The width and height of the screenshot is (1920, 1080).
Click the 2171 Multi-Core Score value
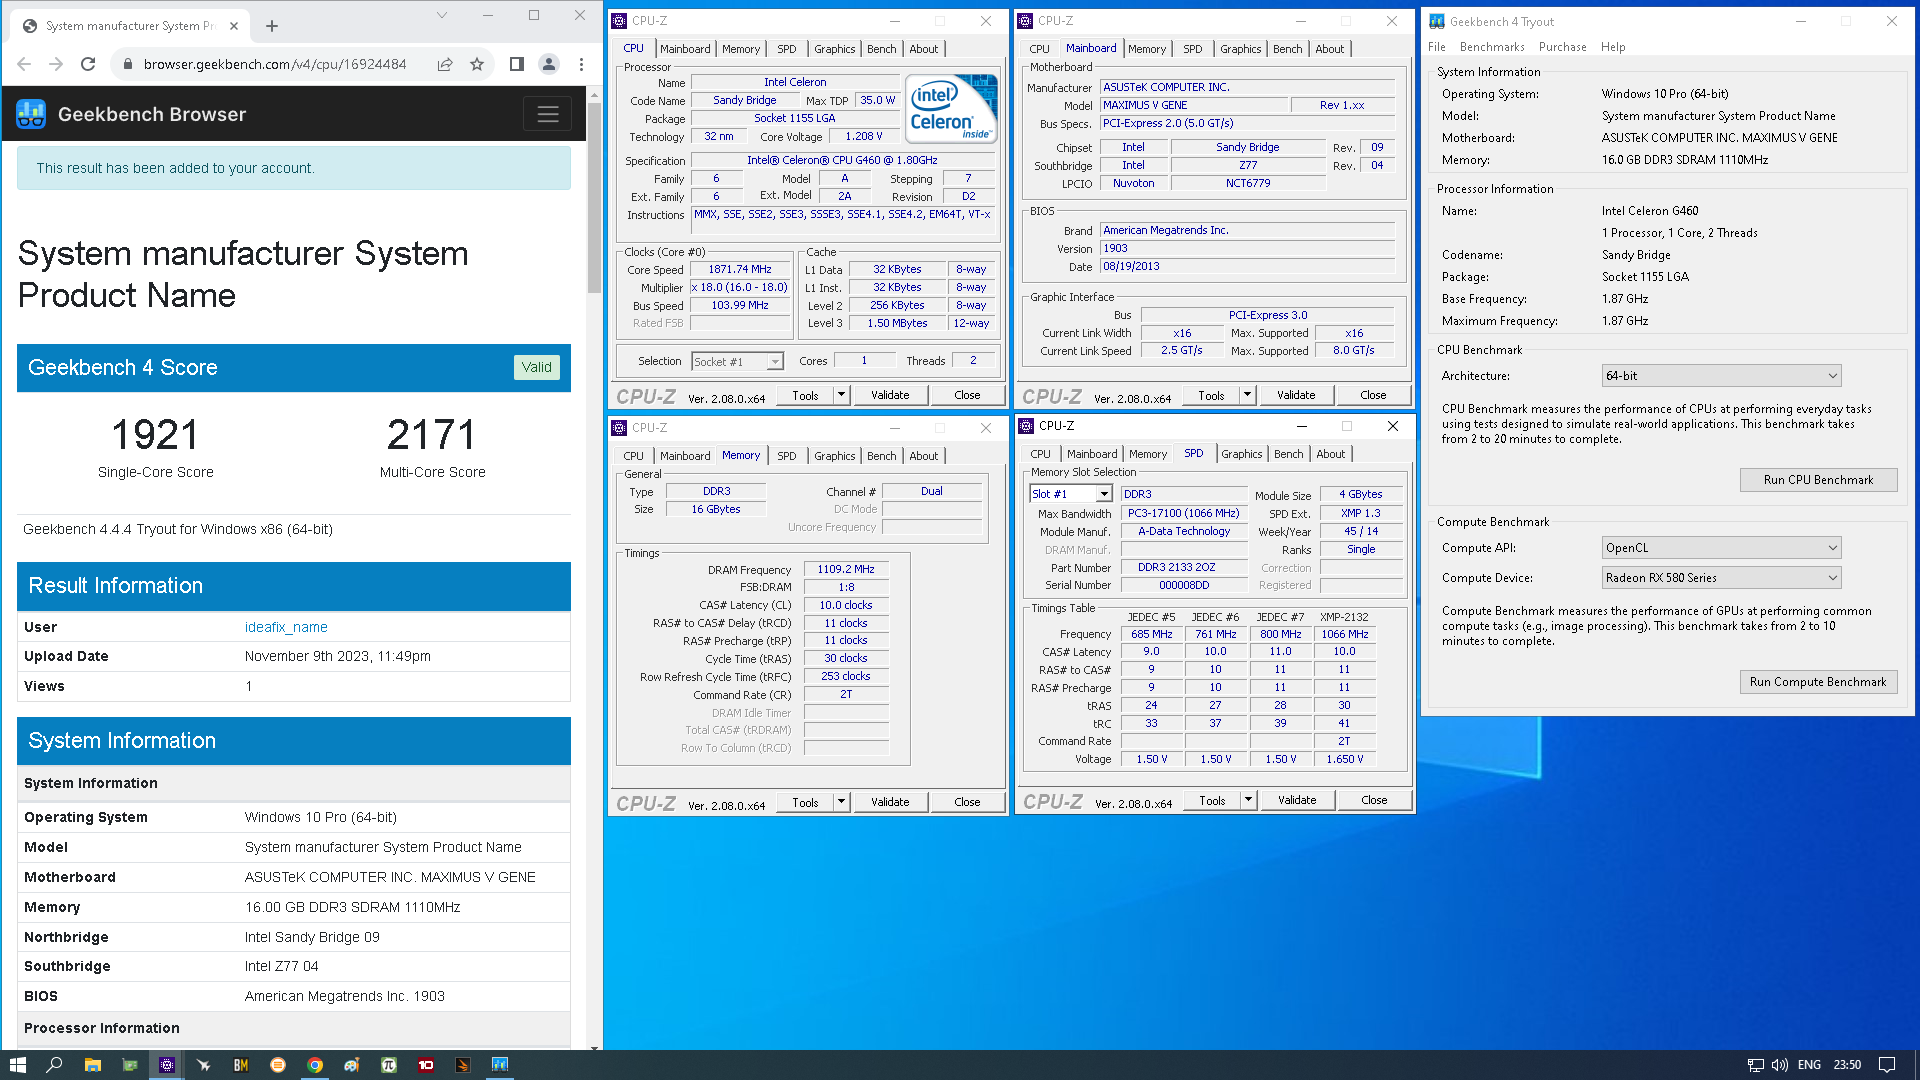point(432,435)
